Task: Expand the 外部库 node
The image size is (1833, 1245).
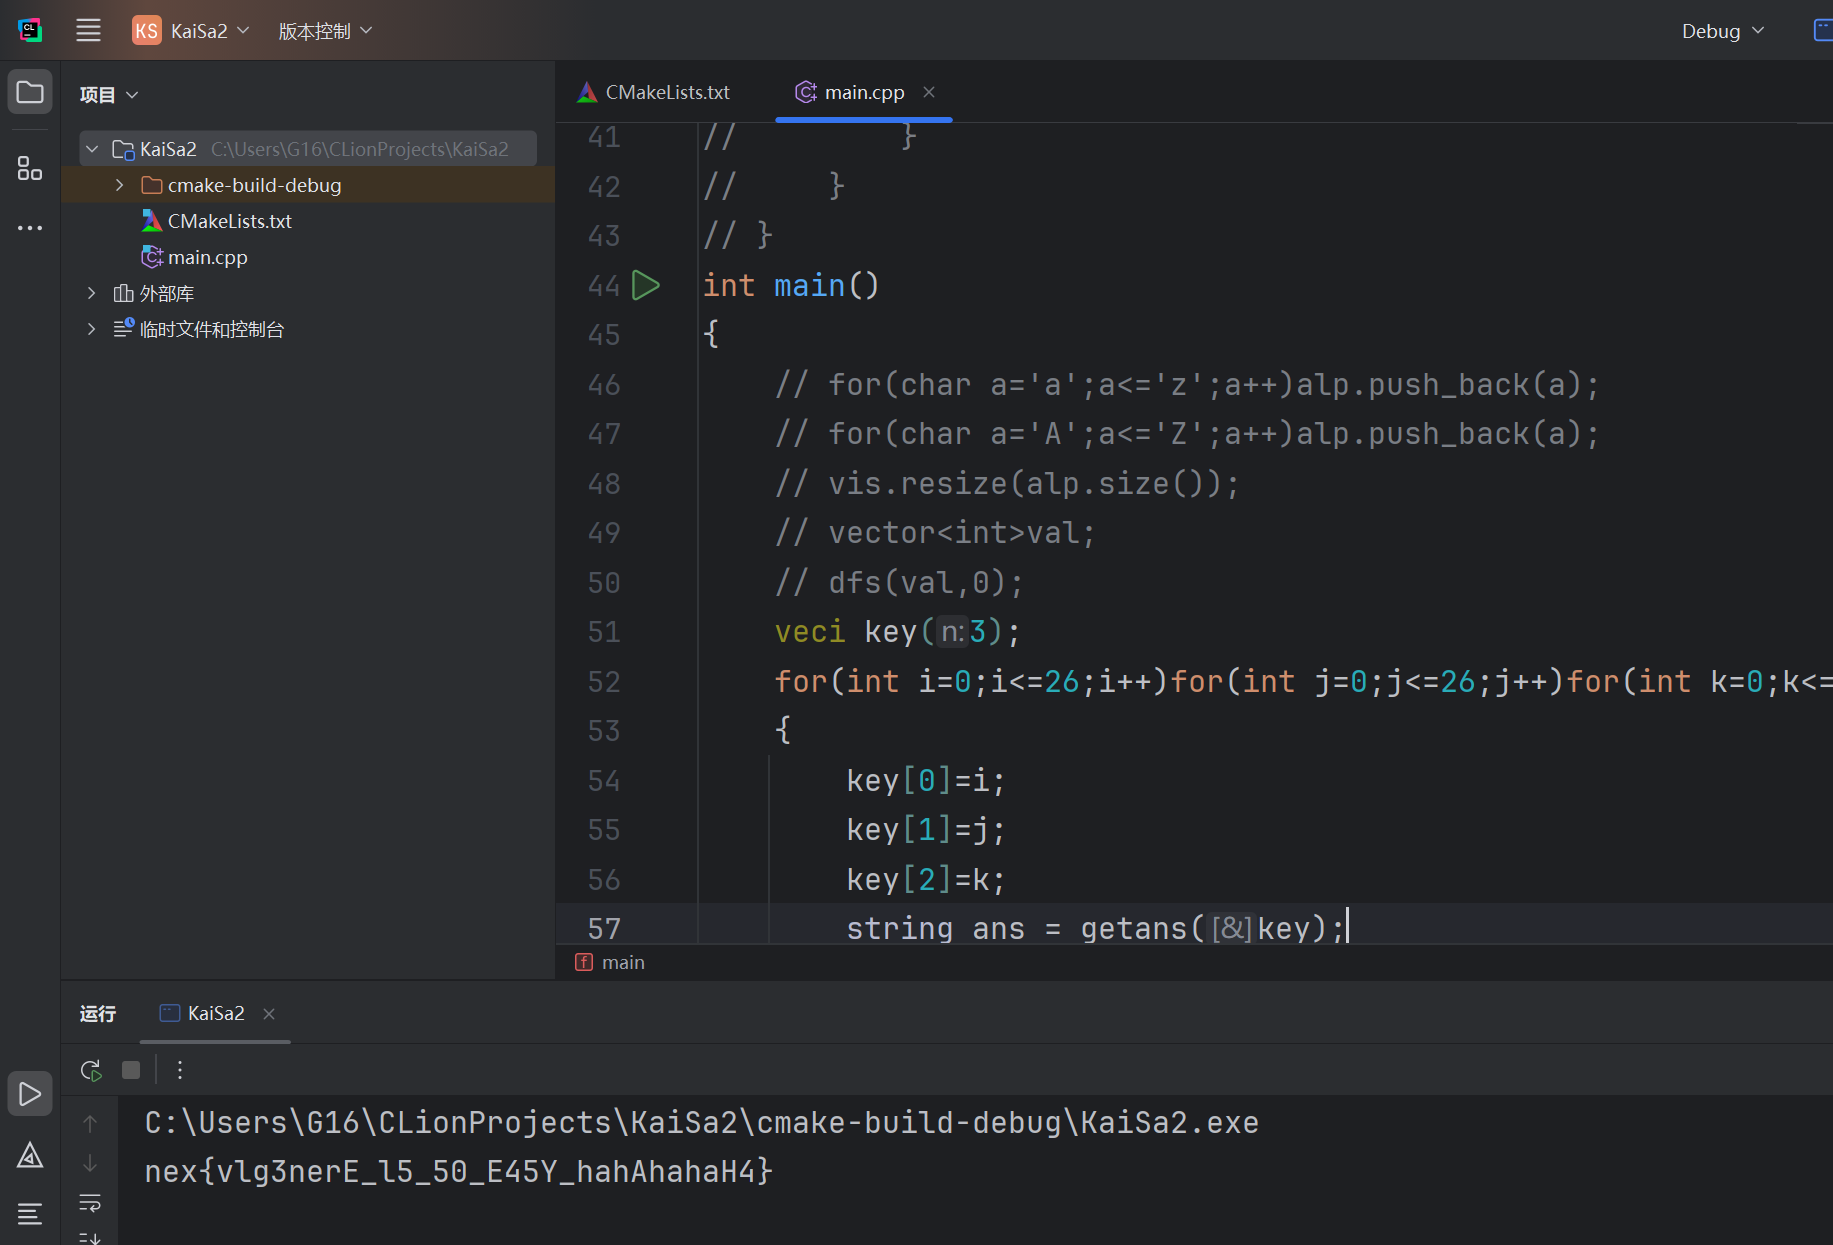Action: (x=92, y=293)
